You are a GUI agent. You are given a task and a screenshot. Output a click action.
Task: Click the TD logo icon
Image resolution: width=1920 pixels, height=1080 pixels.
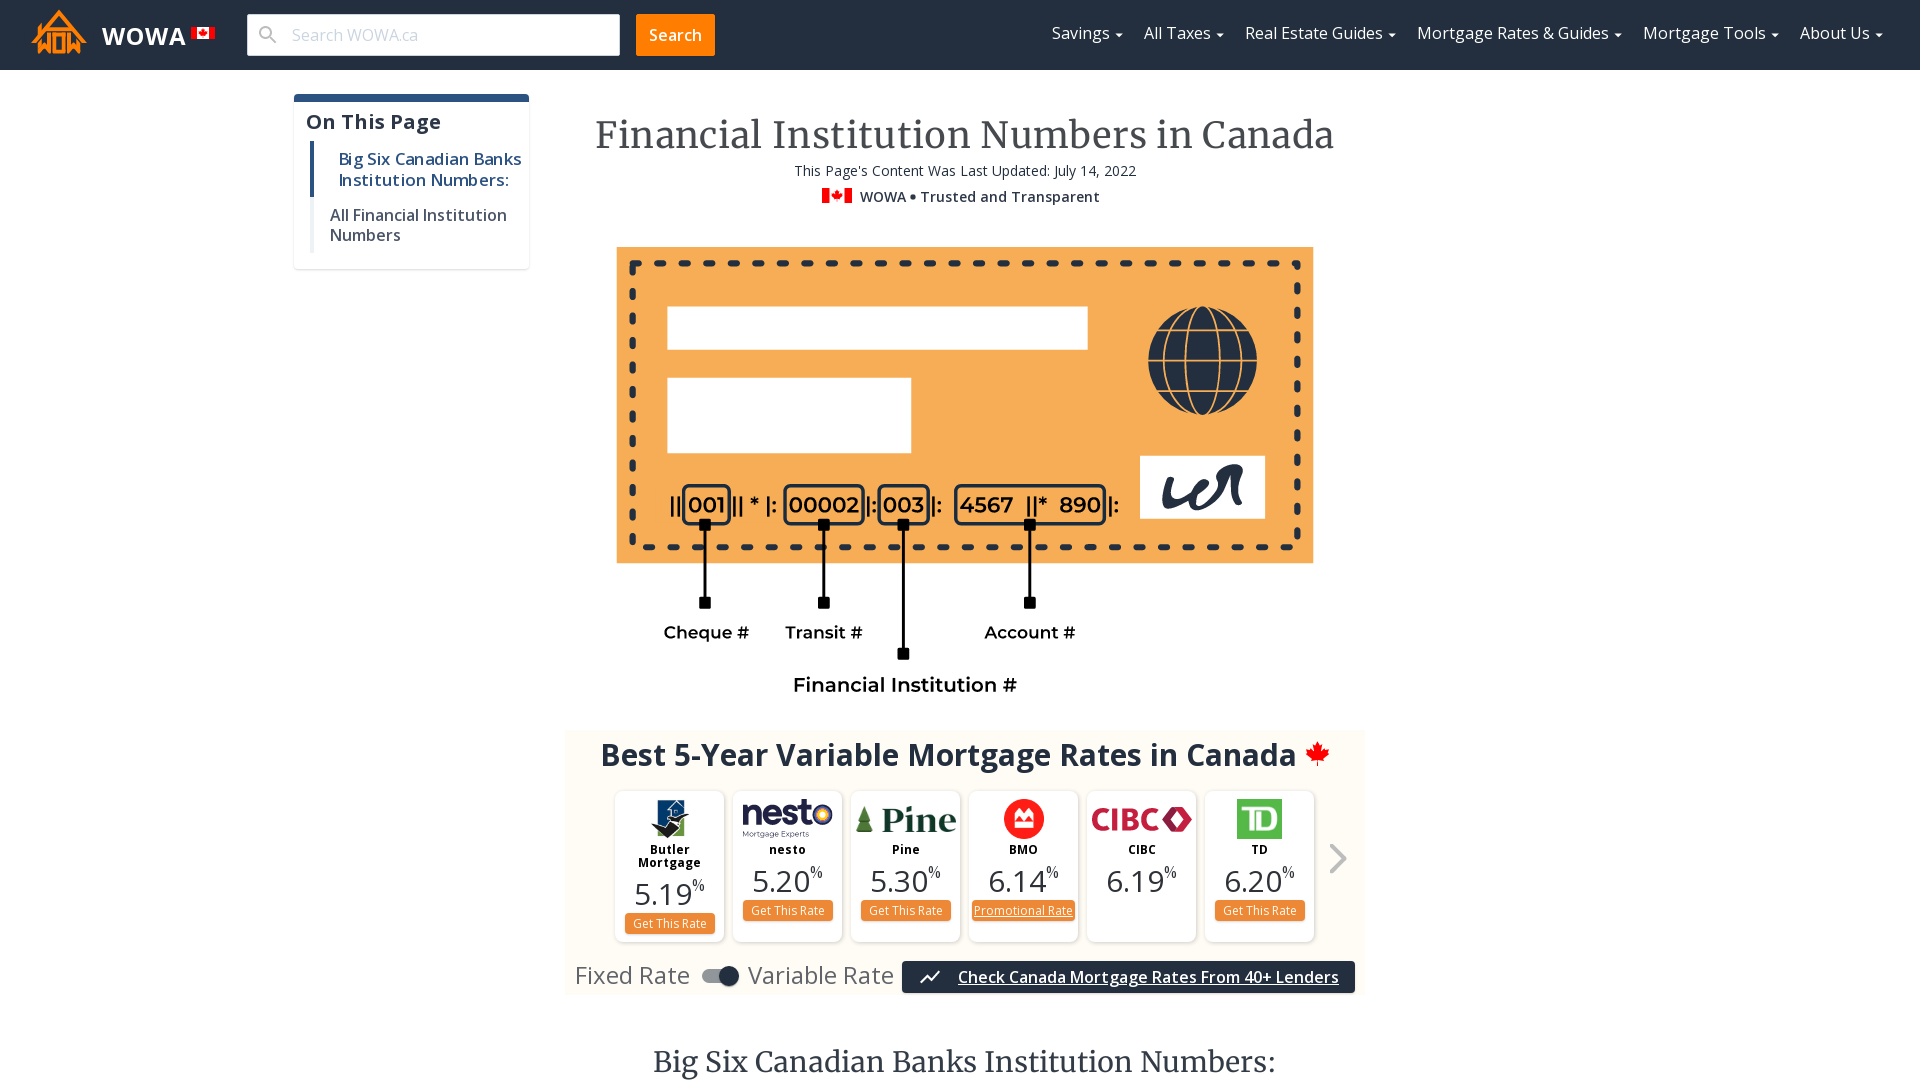pos(1259,819)
